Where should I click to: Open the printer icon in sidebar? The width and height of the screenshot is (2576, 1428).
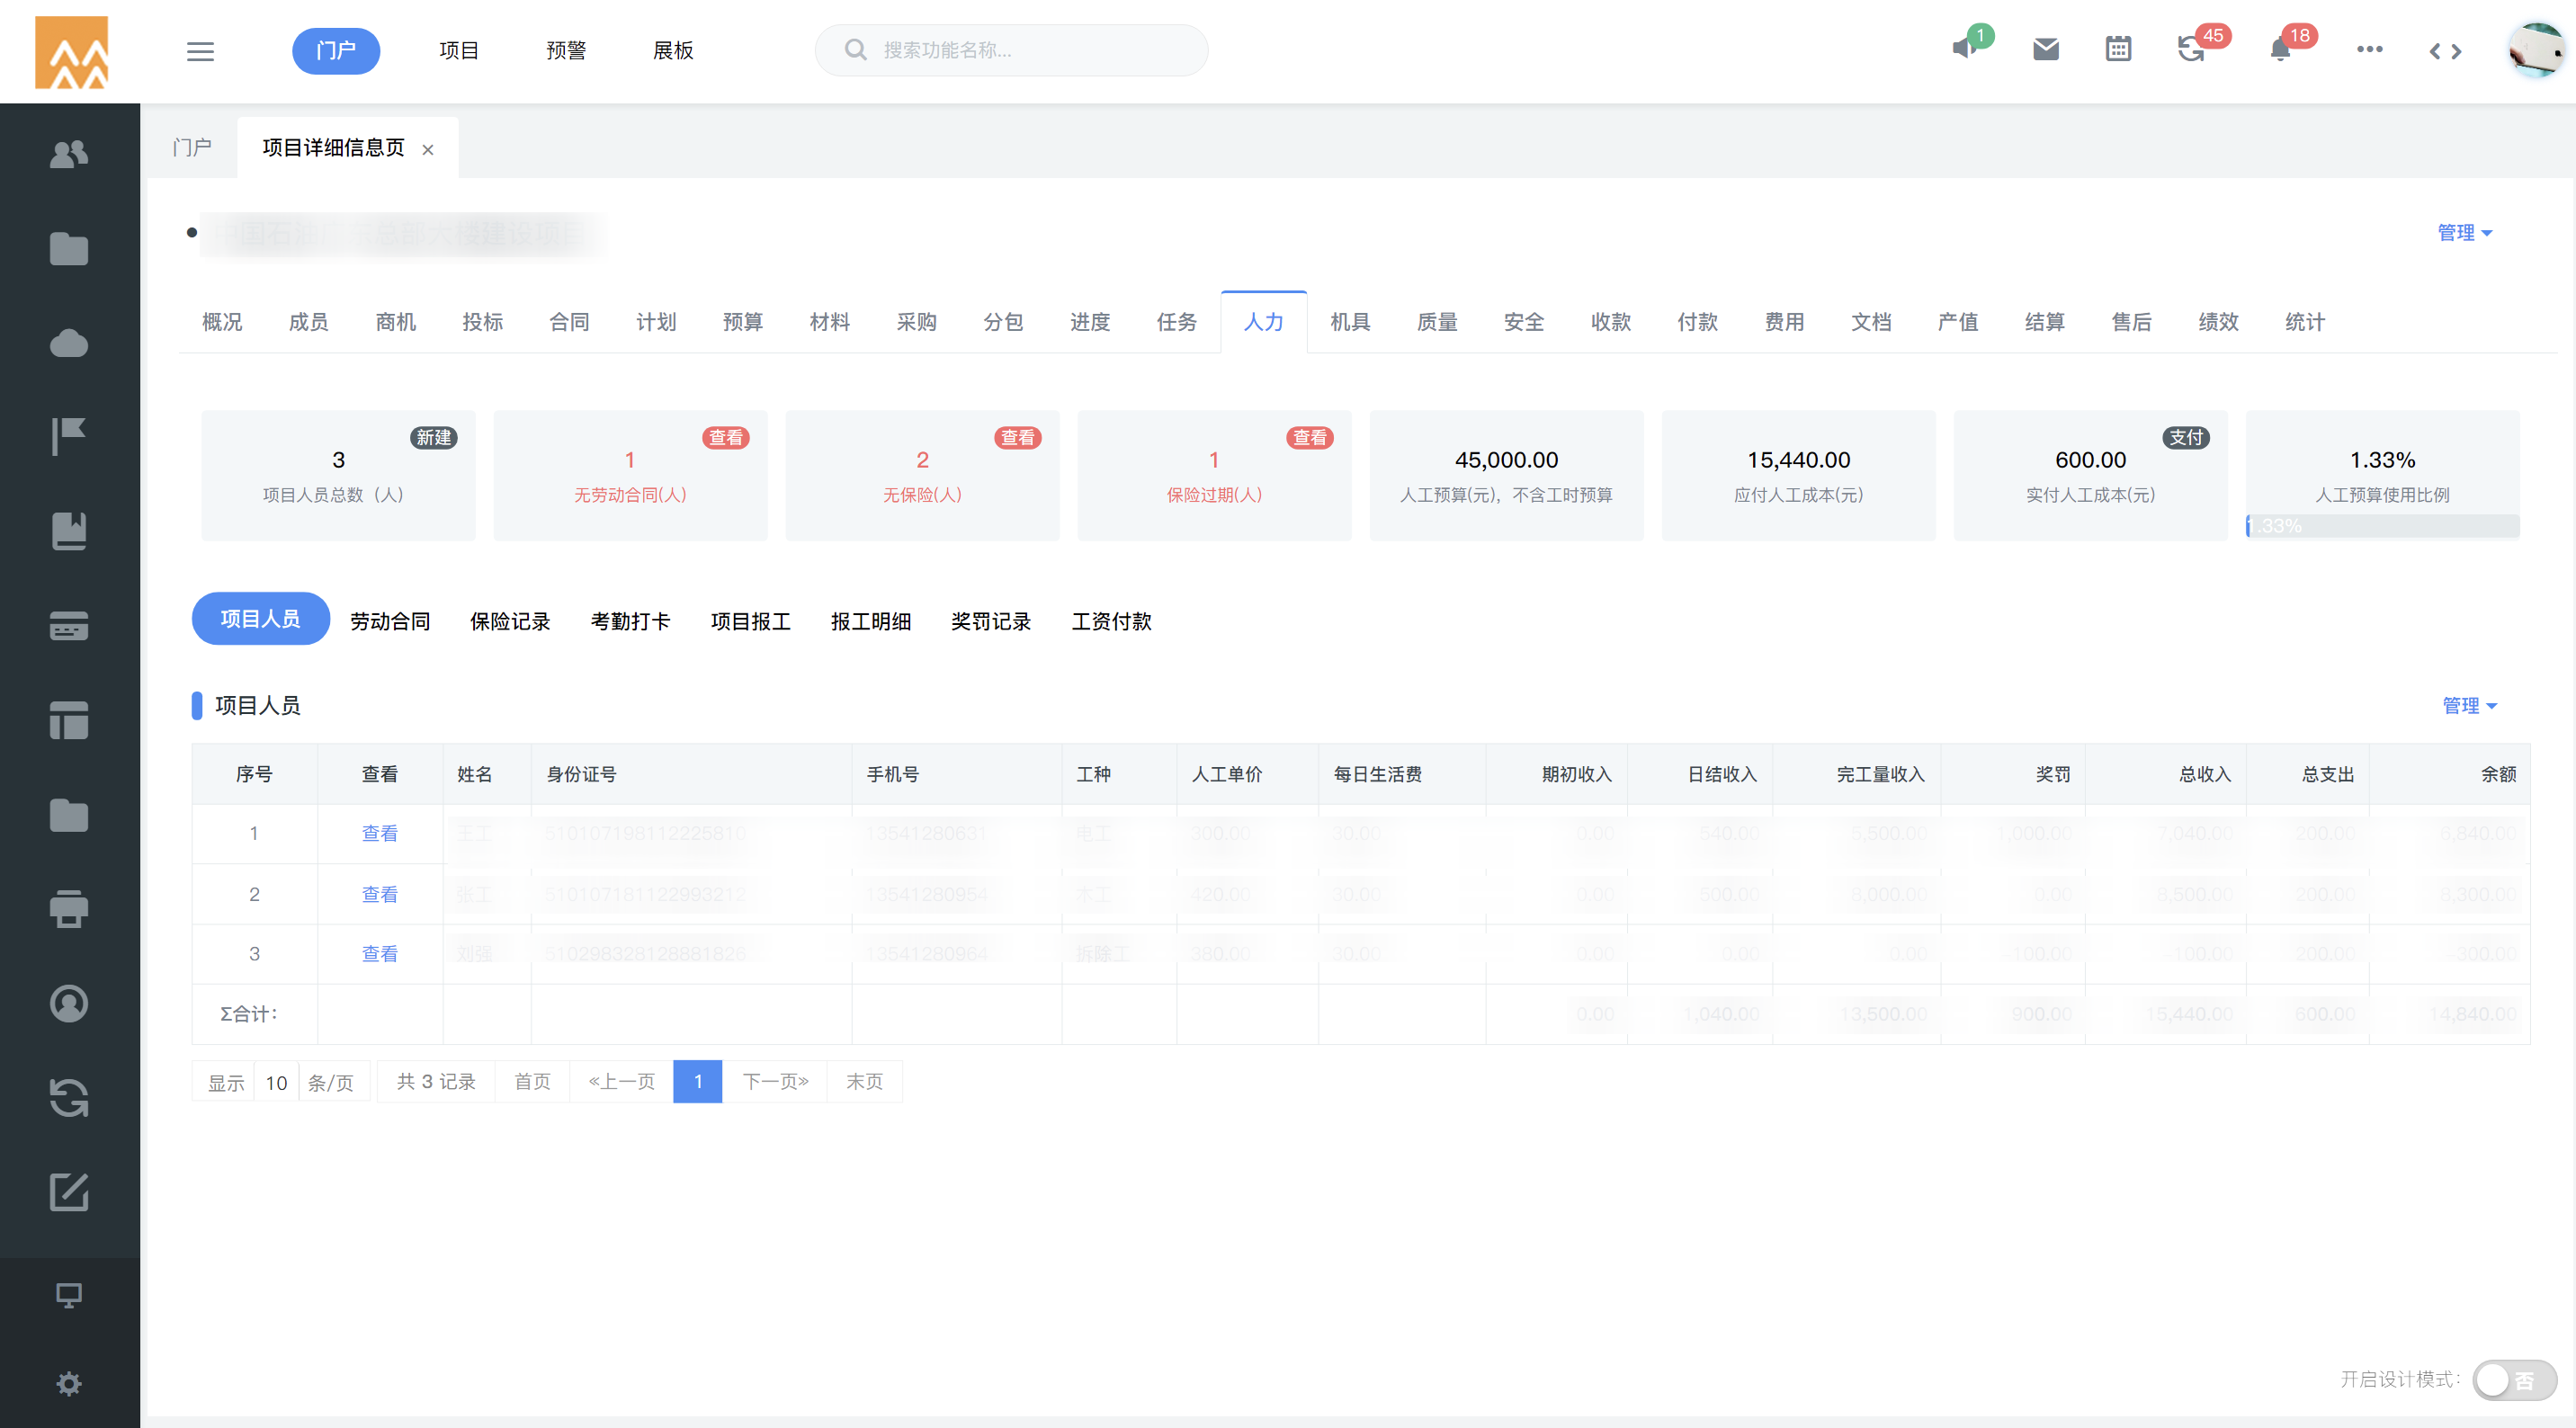69,909
